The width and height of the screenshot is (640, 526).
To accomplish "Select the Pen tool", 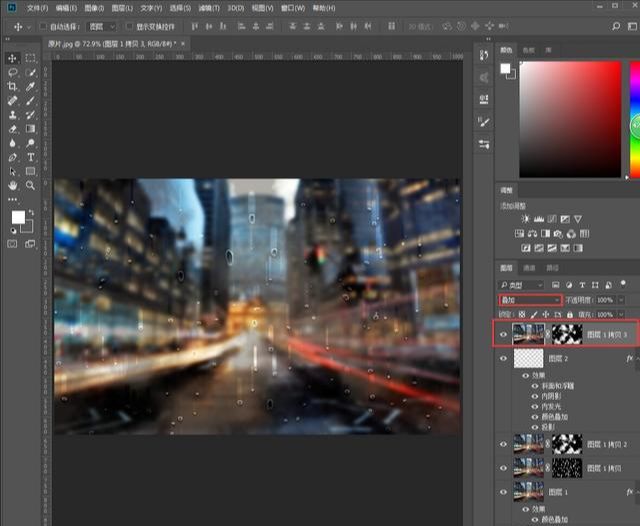I will click(12, 157).
